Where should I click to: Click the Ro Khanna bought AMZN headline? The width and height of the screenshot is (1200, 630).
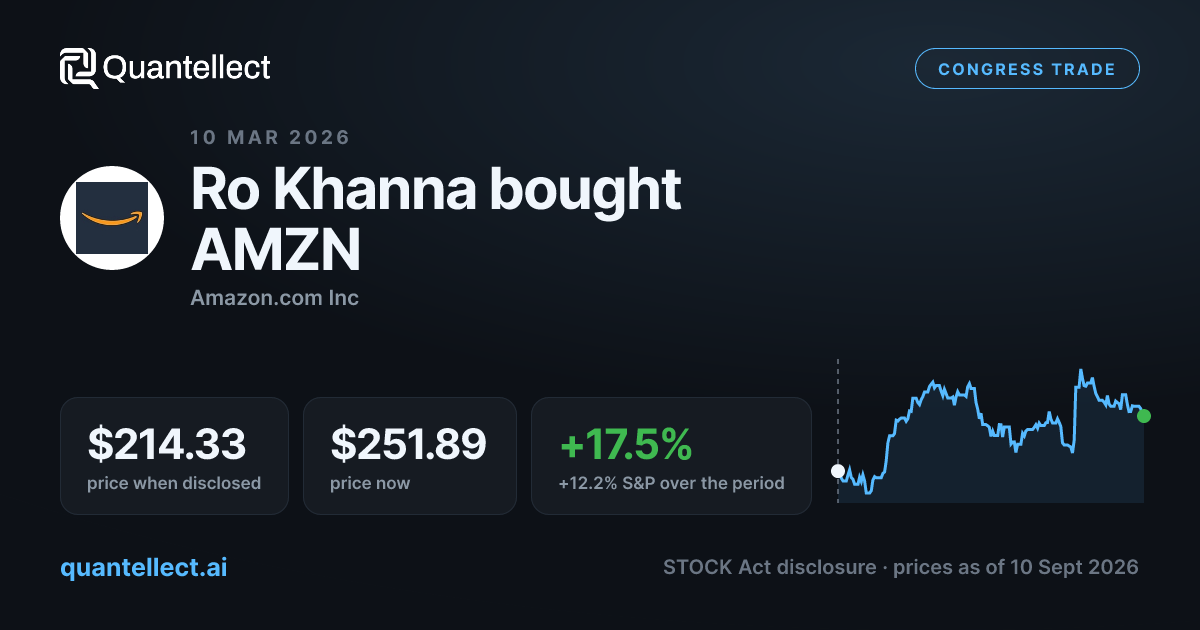(x=436, y=220)
